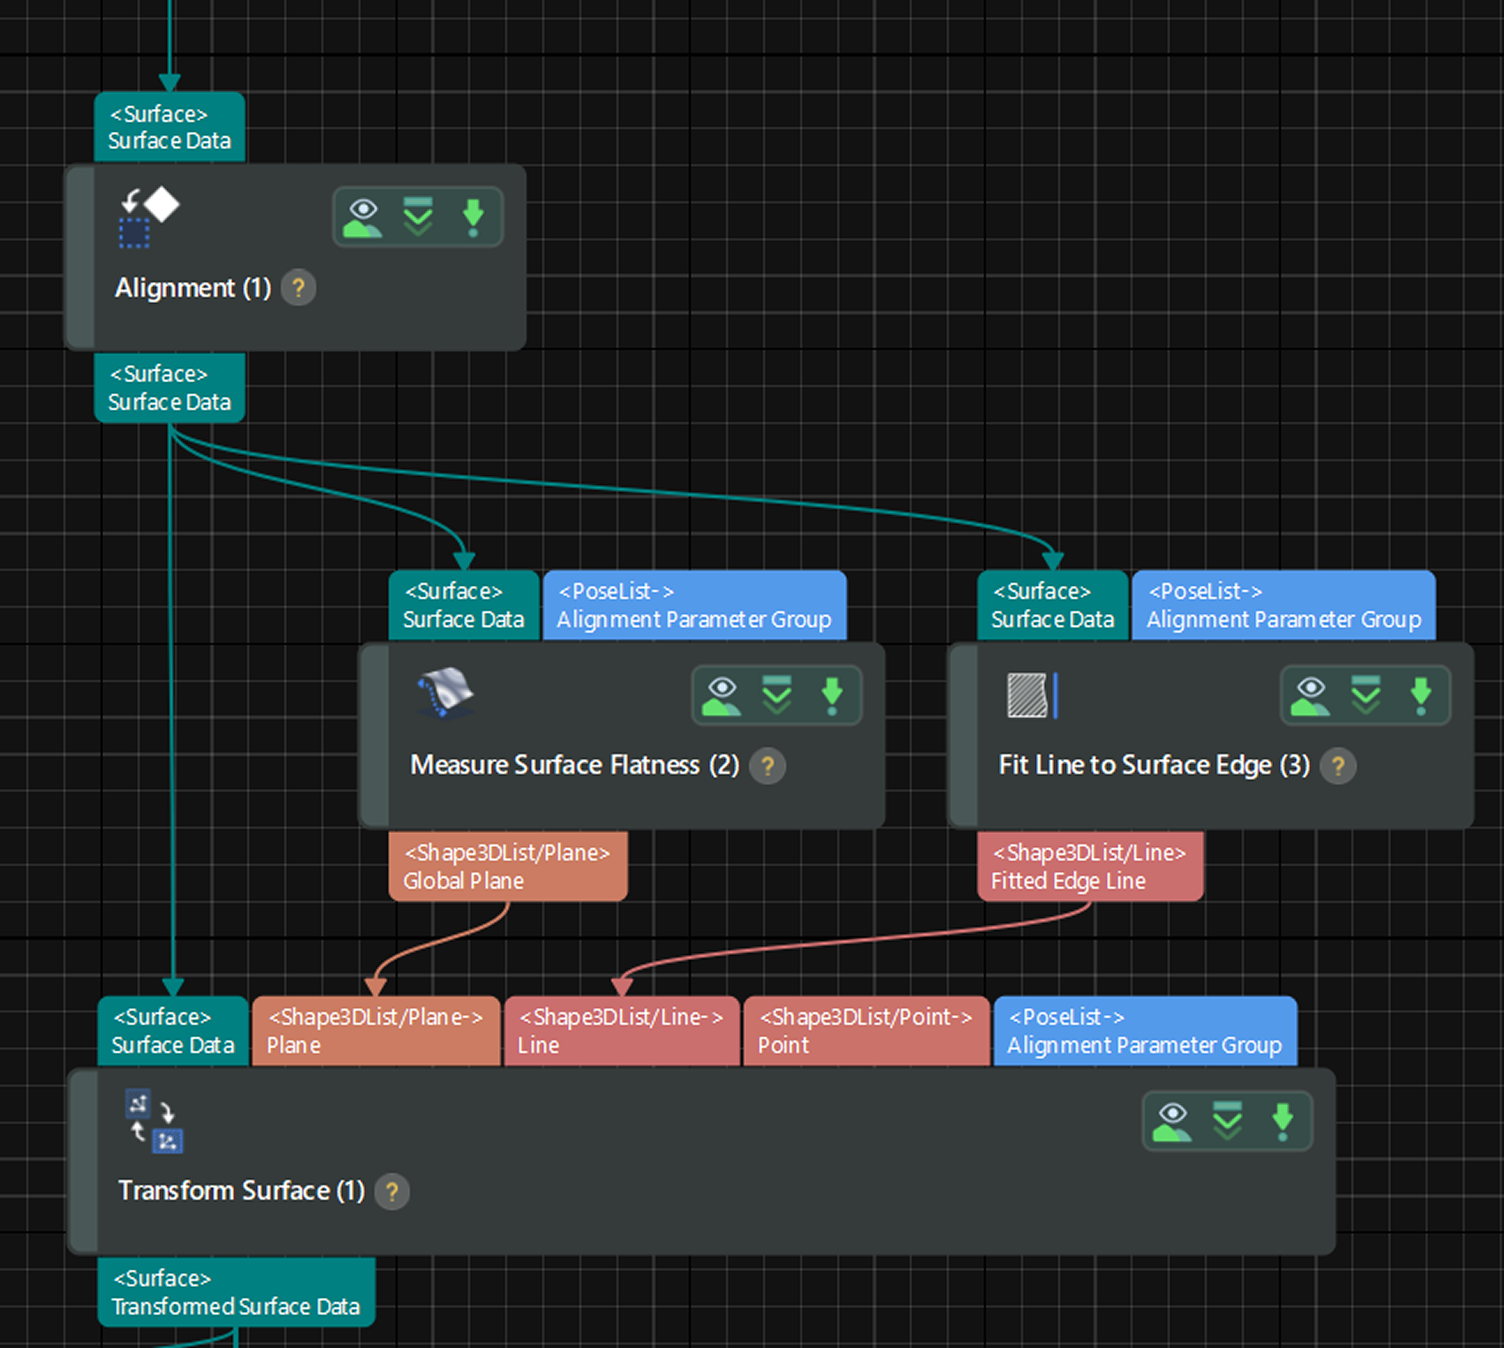The image size is (1504, 1348).
Task: Toggle output visibility on Alignment step
Action: pyautogui.click(x=363, y=216)
